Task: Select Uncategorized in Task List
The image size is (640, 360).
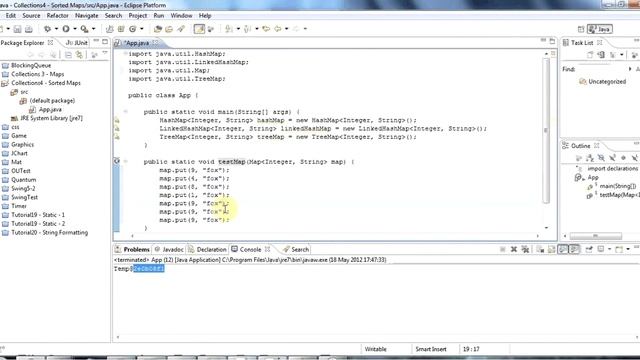Action: click(602, 82)
